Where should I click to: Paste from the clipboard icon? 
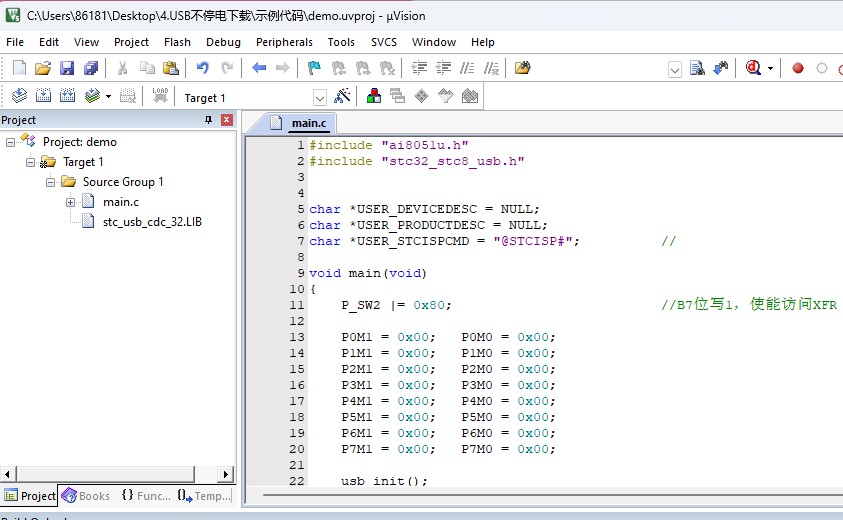(170, 68)
